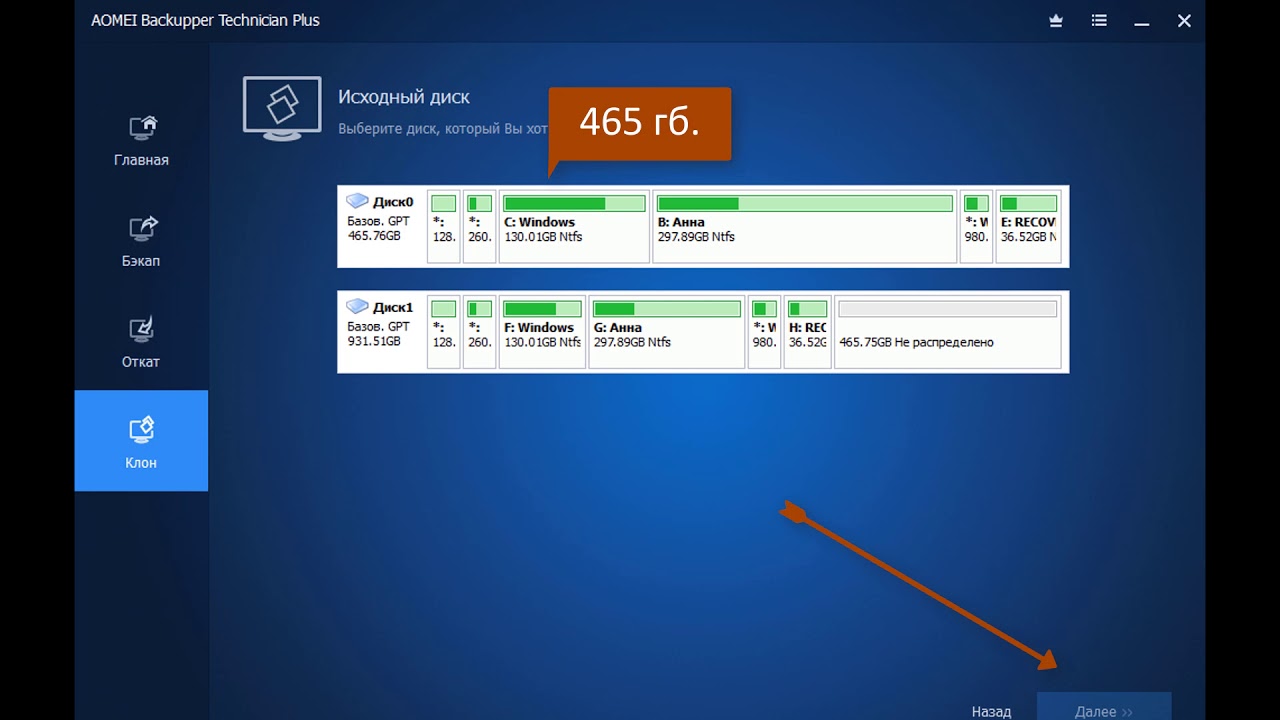Click the 260 MB partition on Диск0
The height and width of the screenshot is (720, 1280).
[x=480, y=227]
